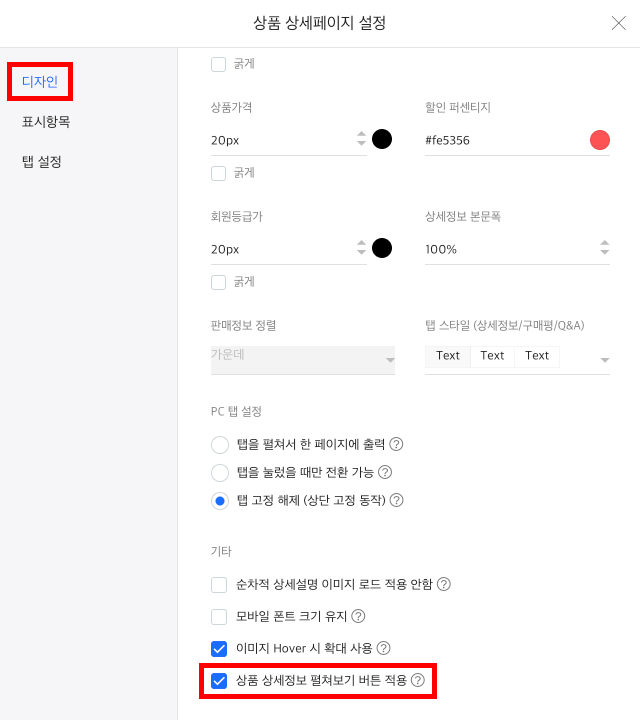Open help for 순차적 상세설명 이미지 로드 적용 안함

click(444, 584)
